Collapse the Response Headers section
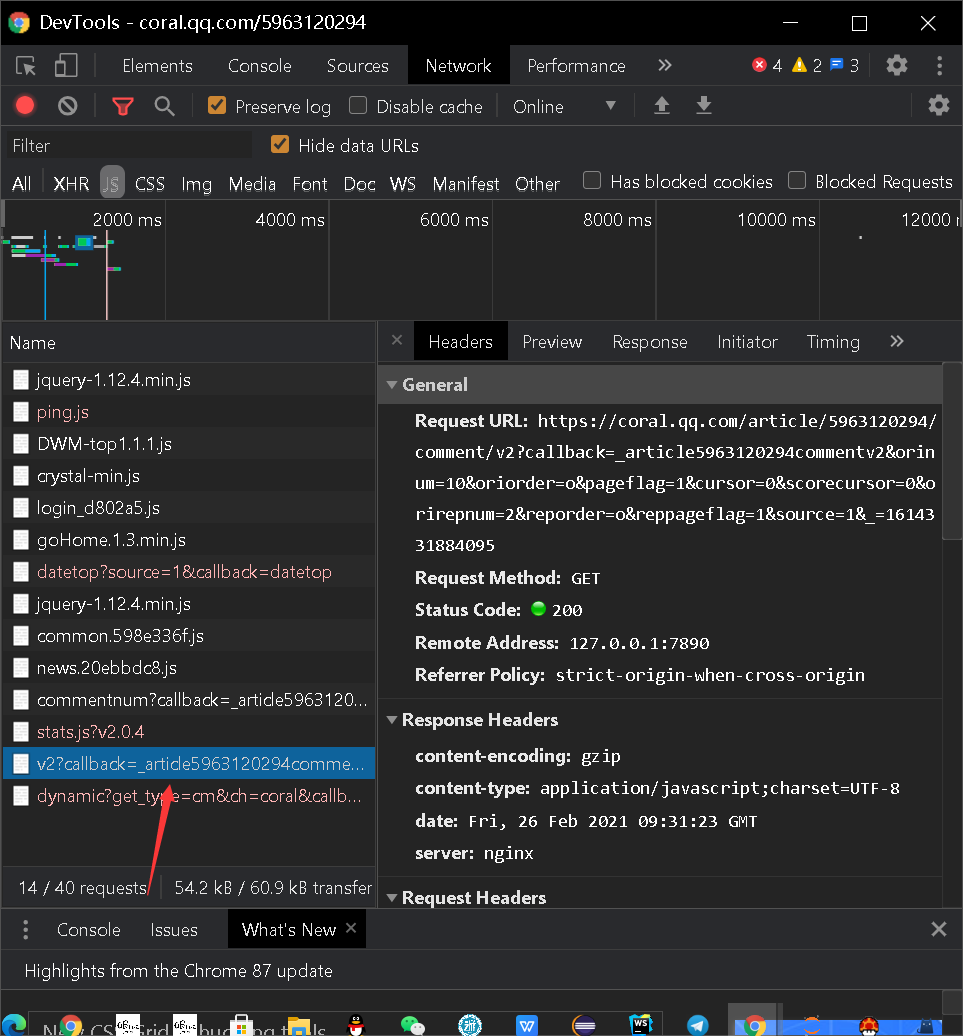 [392, 720]
